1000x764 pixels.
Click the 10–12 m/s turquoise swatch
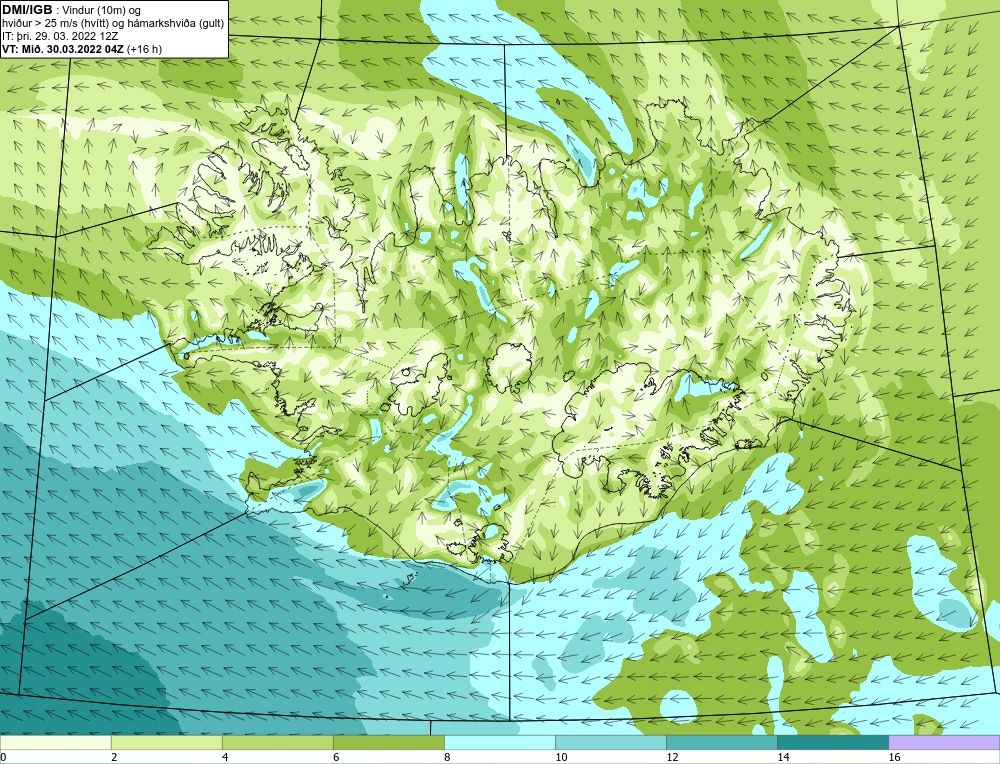tap(610, 742)
